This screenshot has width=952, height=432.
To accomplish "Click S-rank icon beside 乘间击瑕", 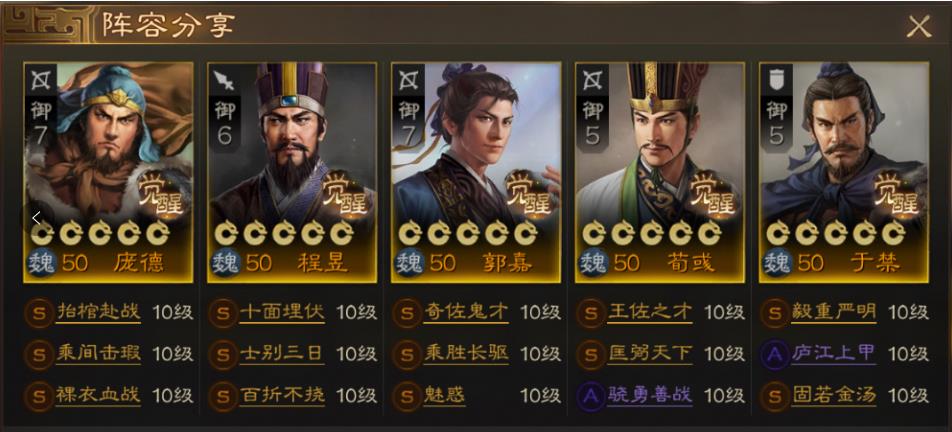I will 38,354.
